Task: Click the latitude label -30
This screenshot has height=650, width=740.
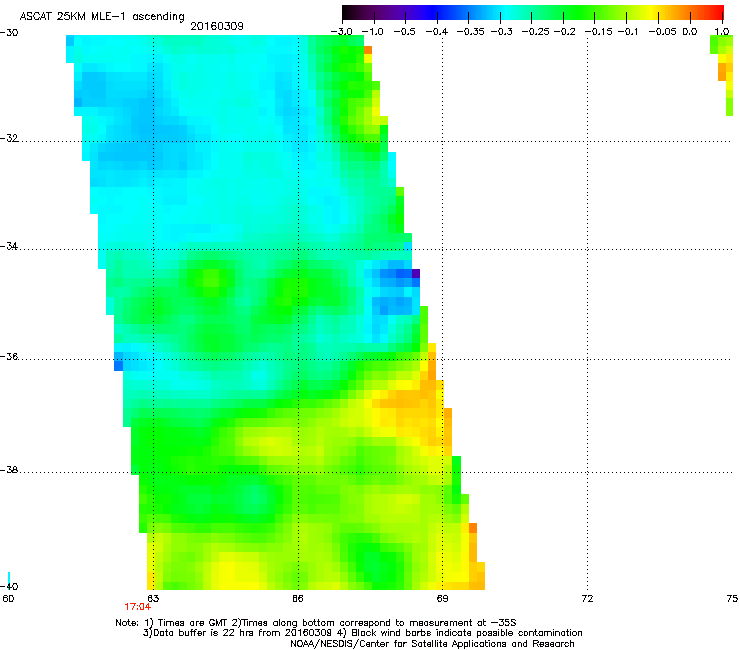Action: tap(9, 33)
